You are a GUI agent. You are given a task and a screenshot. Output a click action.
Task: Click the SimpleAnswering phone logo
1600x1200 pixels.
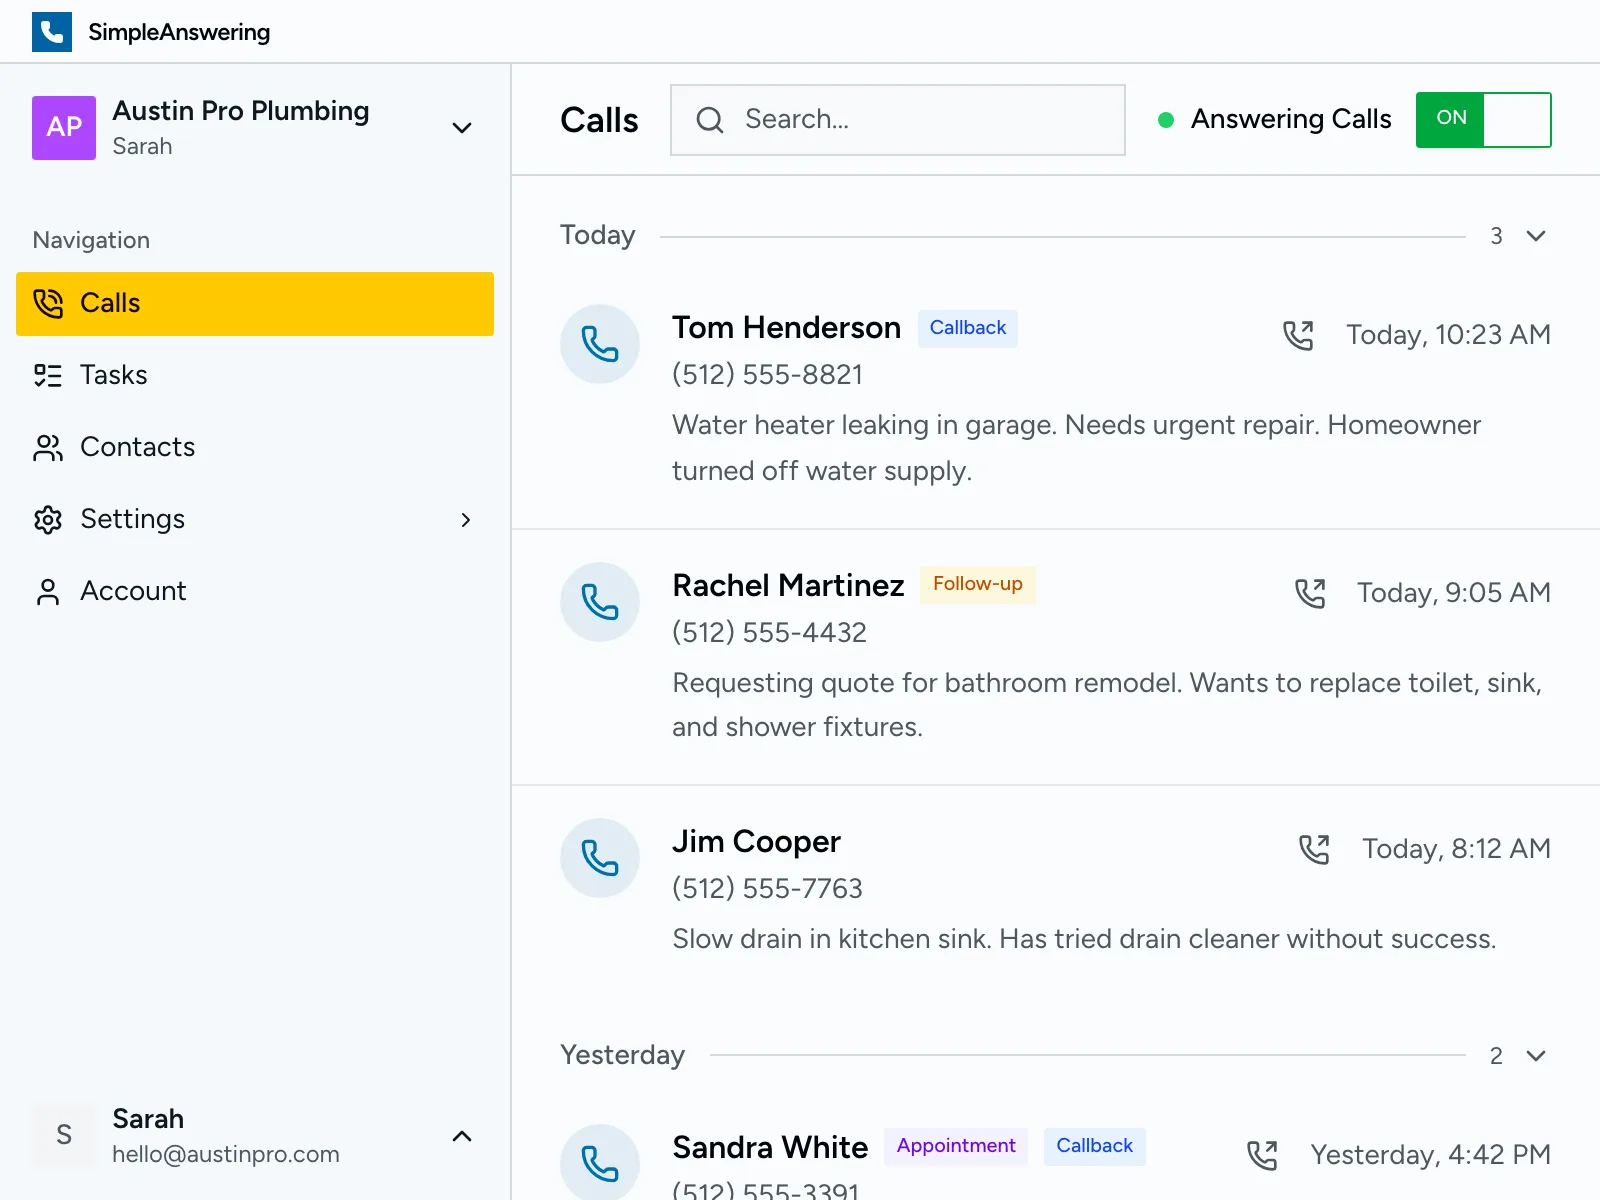52,31
